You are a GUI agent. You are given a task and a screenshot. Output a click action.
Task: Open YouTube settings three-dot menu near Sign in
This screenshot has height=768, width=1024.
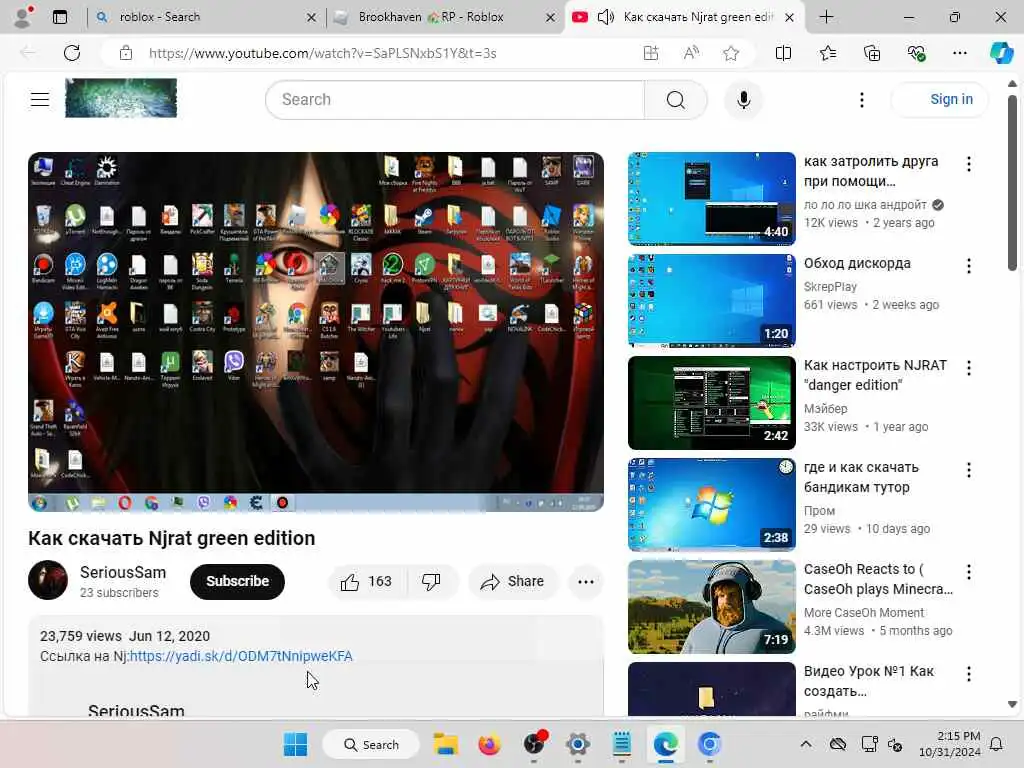pyautogui.click(x=861, y=100)
